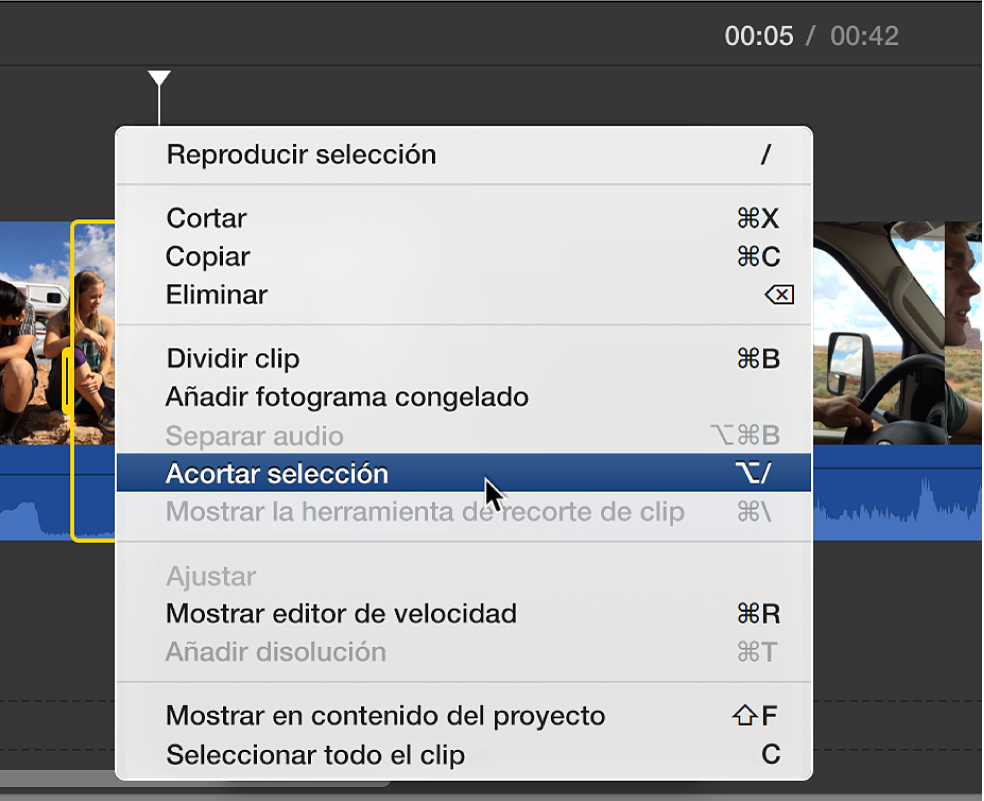The width and height of the screenshot is (984, 801).
Task: Click the white playhead marker on timeline
Action: (159, 78)
